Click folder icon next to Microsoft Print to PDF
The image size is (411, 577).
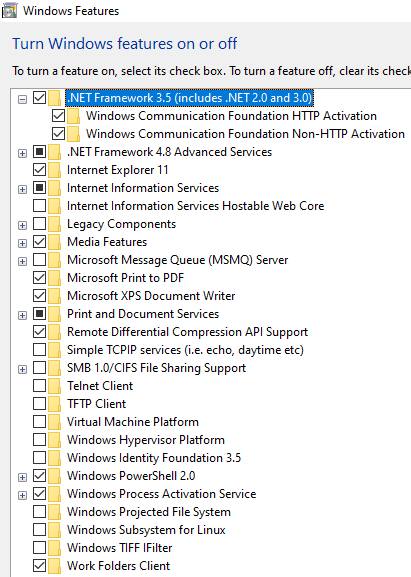click(54, 278)
